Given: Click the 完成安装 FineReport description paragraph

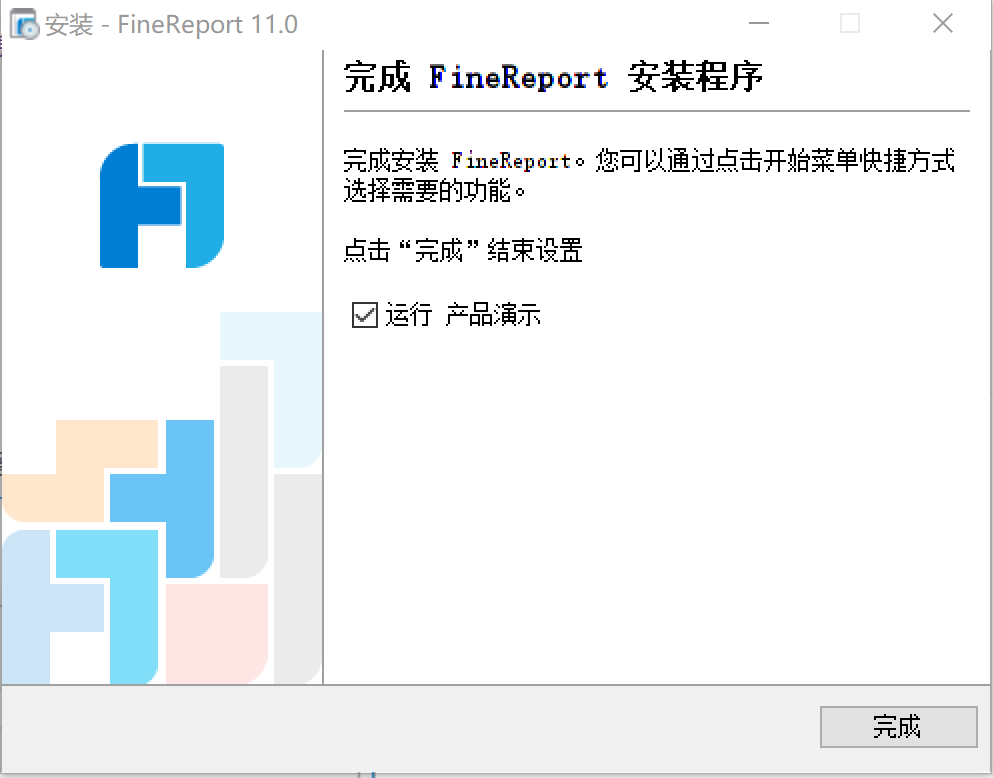Looking at the screenshot, I should (649, 175).
